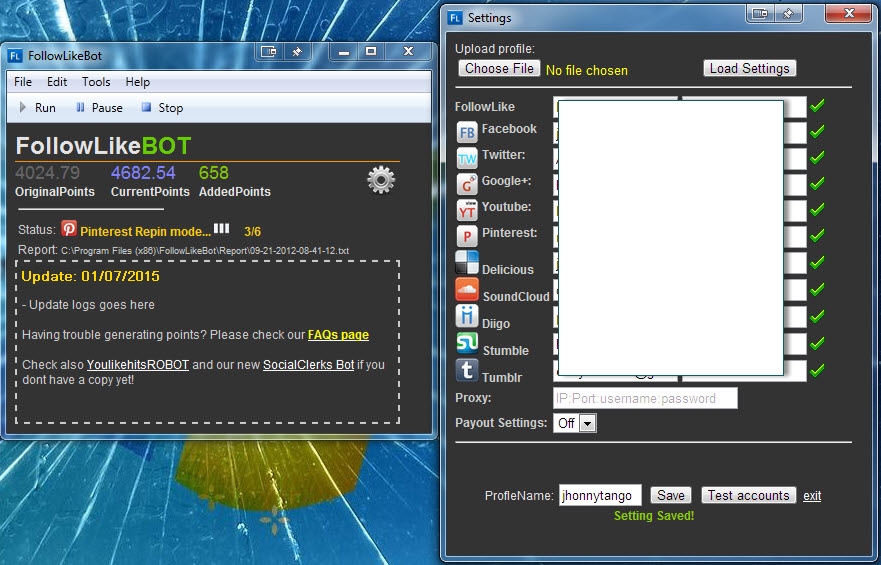881x565 pixels.
Task: Open the Help menu
Action: point(138,82)
